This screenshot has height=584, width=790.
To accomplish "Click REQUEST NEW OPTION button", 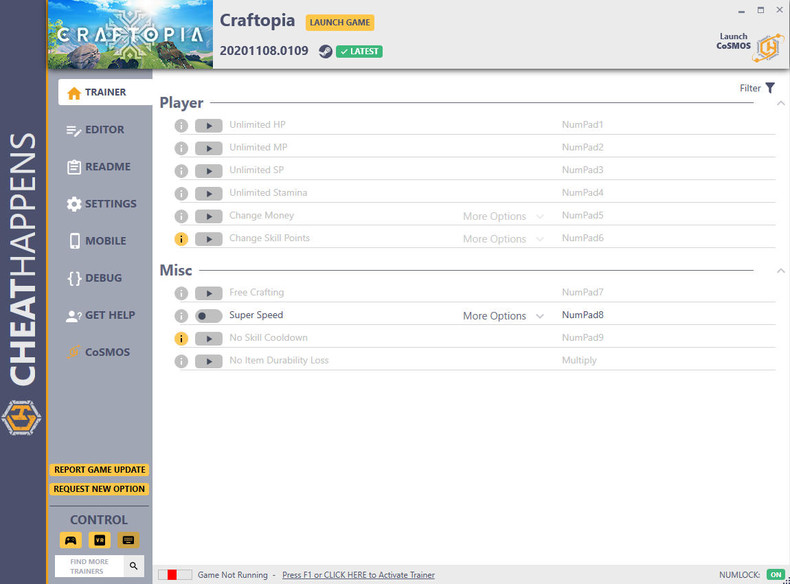I will pyautogui.click(x=99, y=489).
